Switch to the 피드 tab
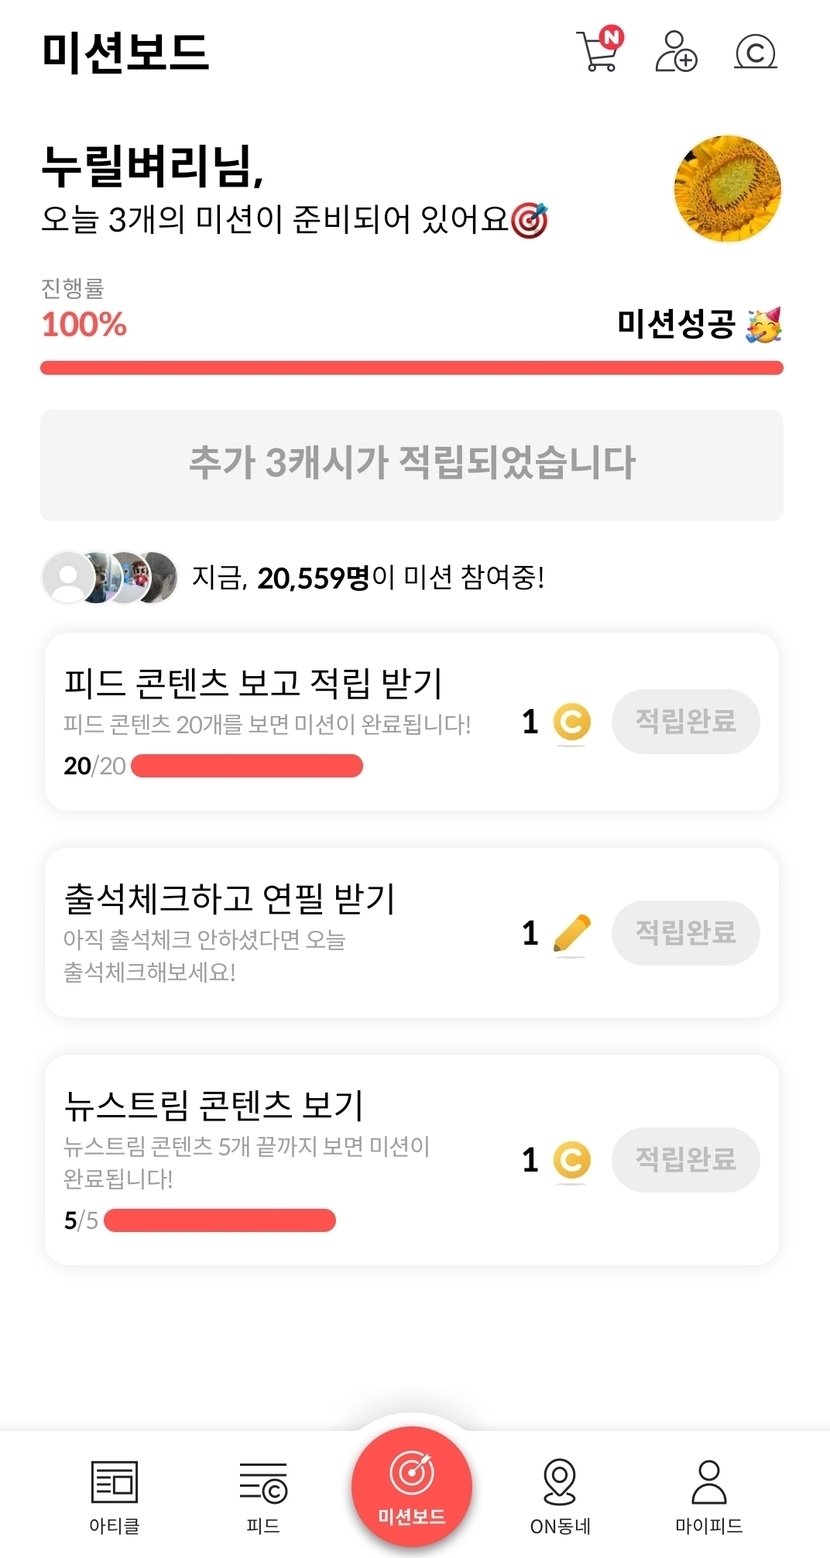830x1558 pixels. click(263, 1496)
